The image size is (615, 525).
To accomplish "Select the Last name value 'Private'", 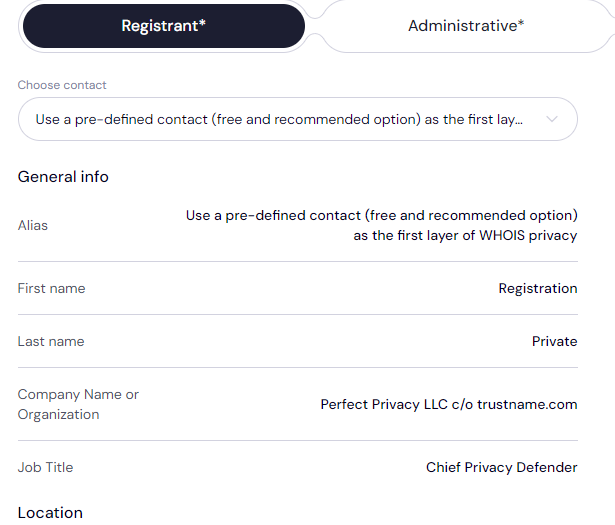I will tap(554, 341).
